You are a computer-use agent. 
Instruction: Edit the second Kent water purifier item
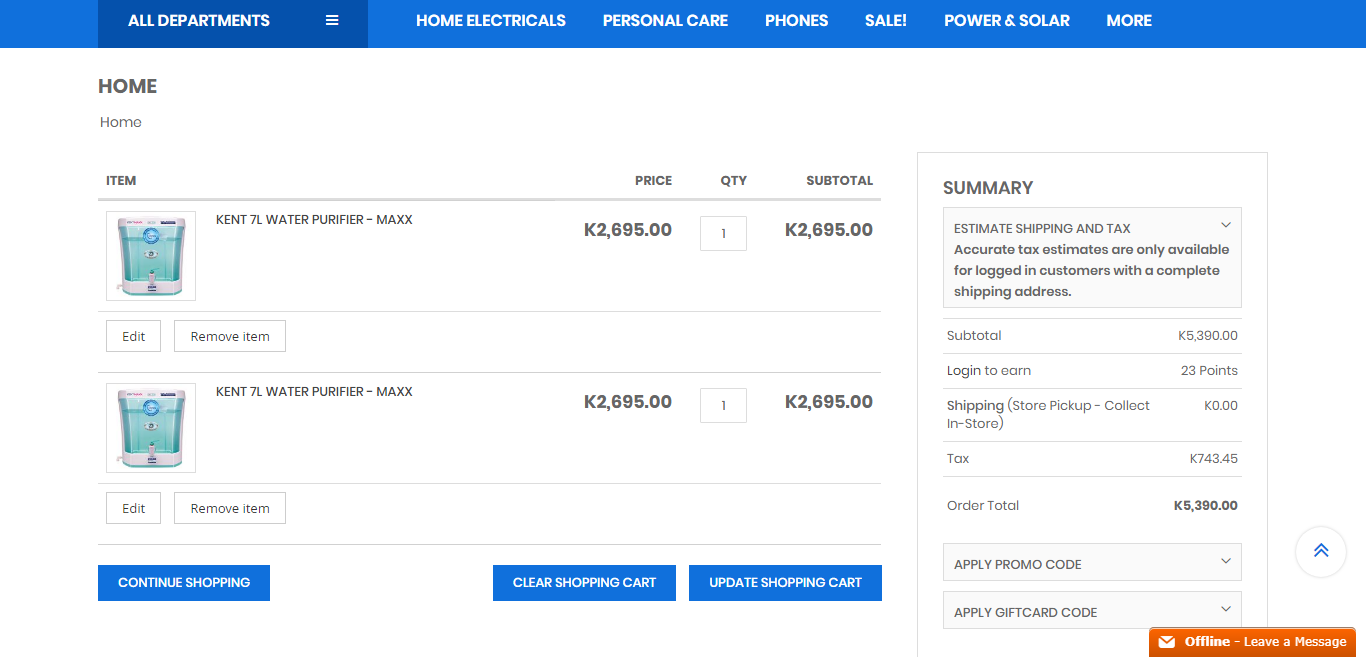click(133, 508)
